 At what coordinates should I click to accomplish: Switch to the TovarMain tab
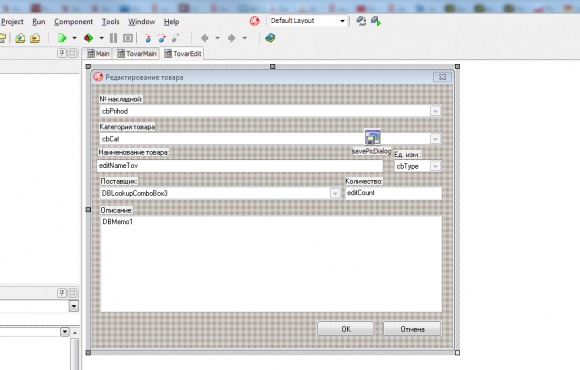[x=137, y=54]
